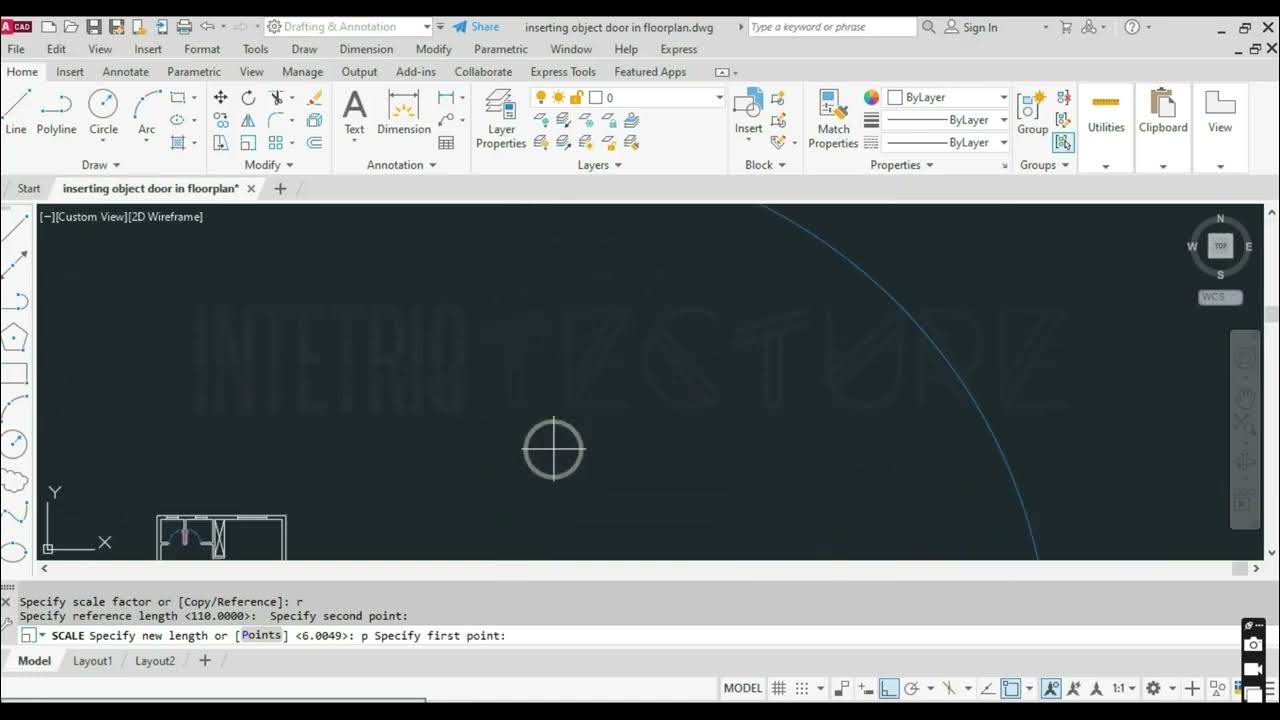
Task: Click Sign In
Action: pos(971,27)
